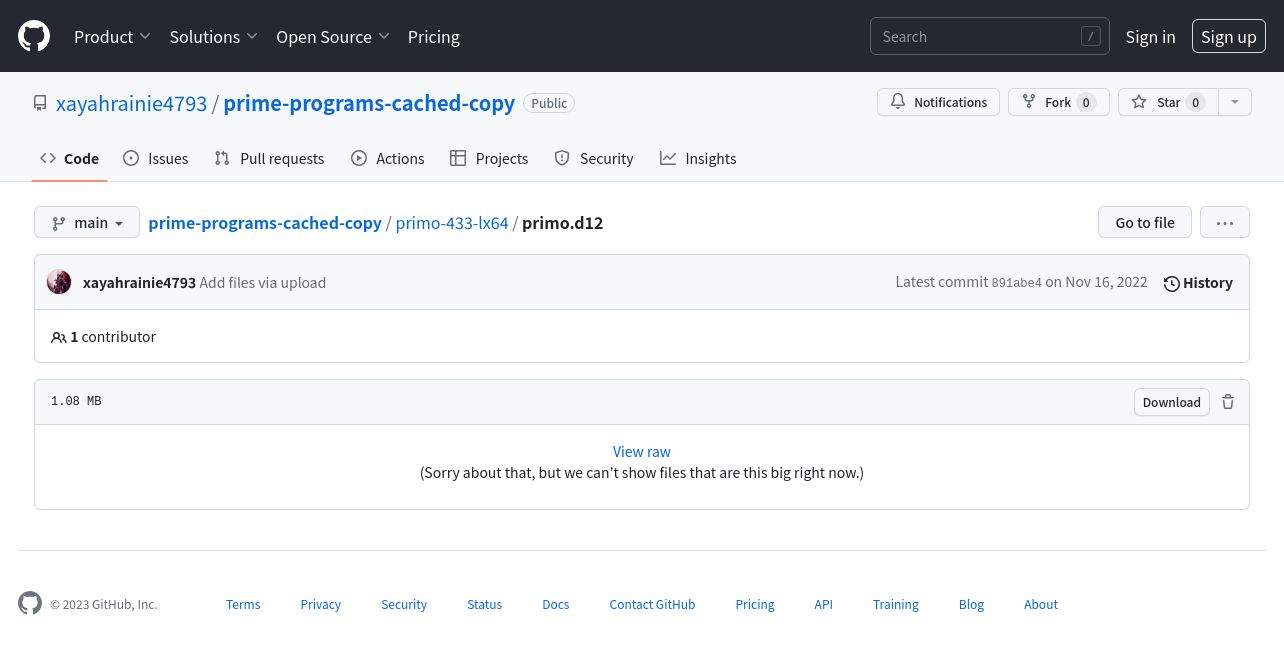Open commit History
Viewport: 1284px width, 664px height.
1198,283
